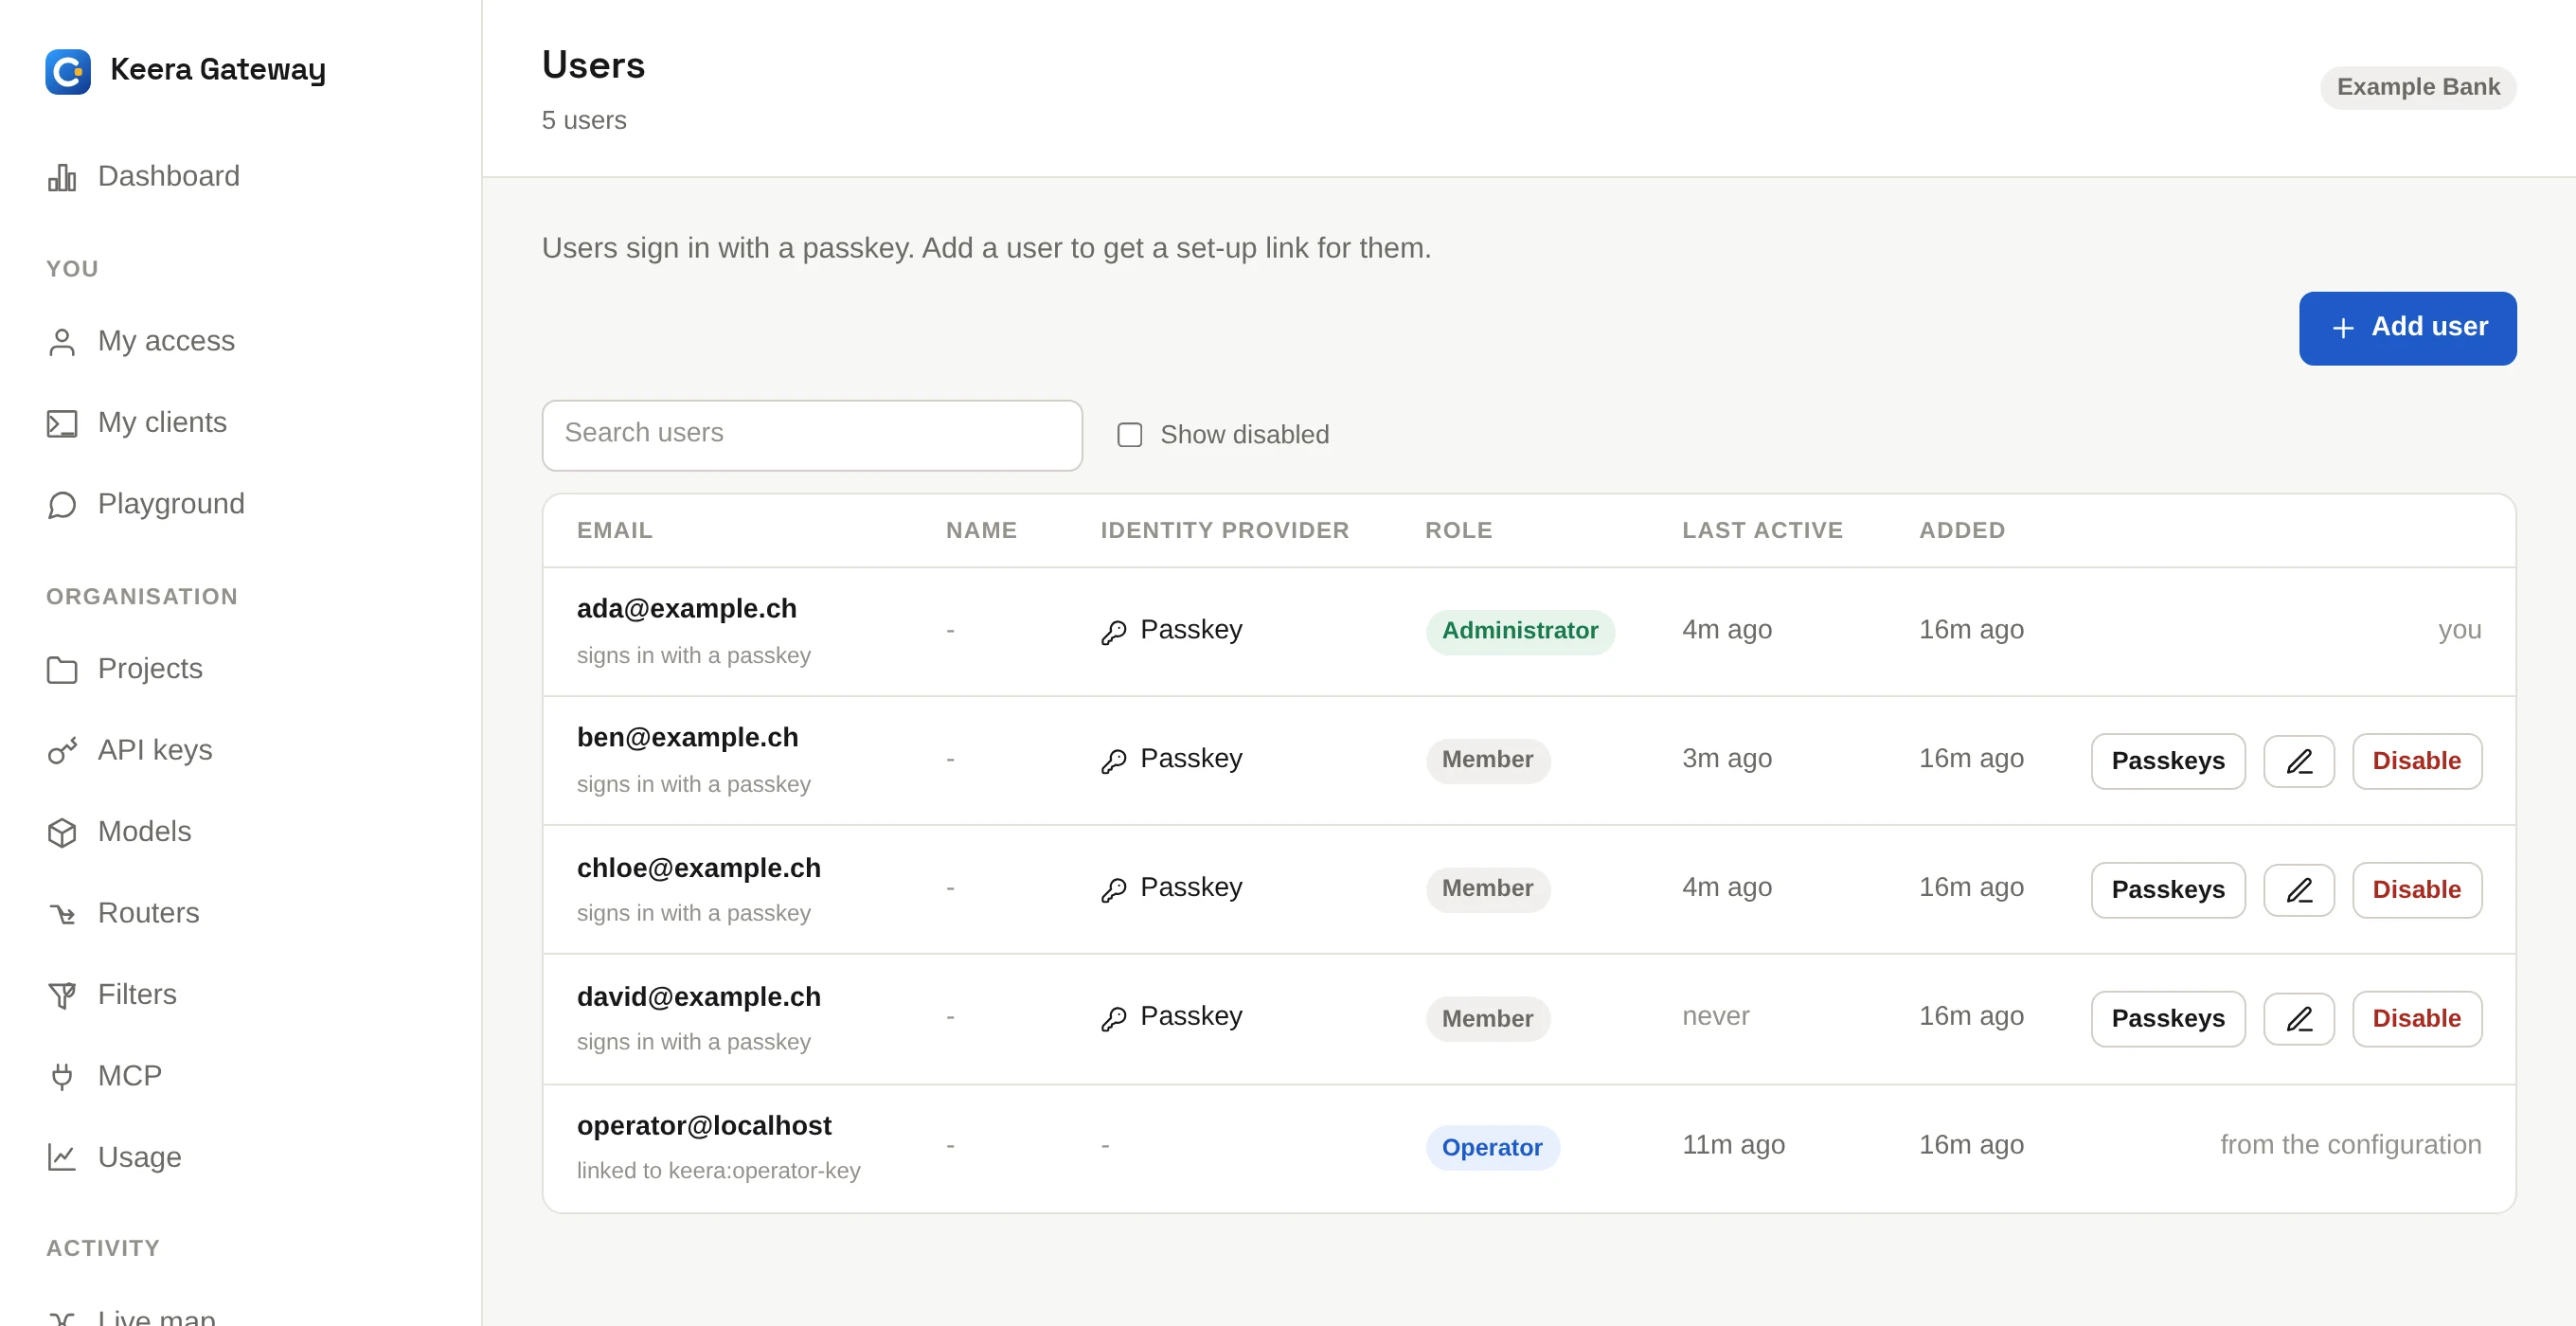The image size is (2576, 1326).
Task: Edit david@example.ch using the pencil icon
Action: click(2299, 1019)
